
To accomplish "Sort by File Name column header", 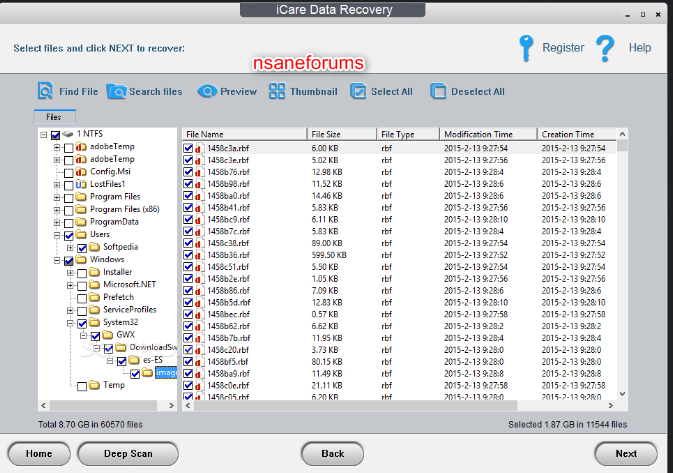I will pos(245,134).
